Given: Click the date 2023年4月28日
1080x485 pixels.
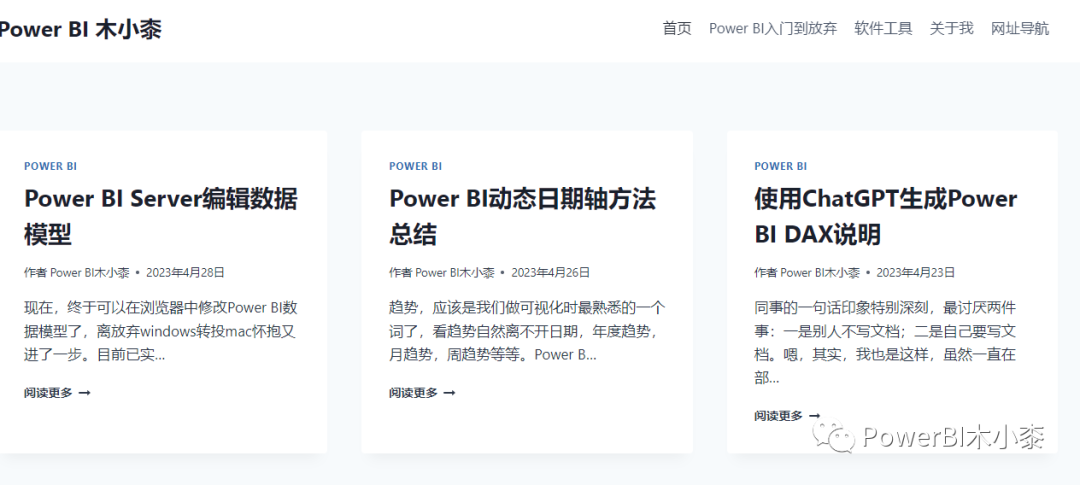Looking at the screenshot, I should (x=185, y=272).
